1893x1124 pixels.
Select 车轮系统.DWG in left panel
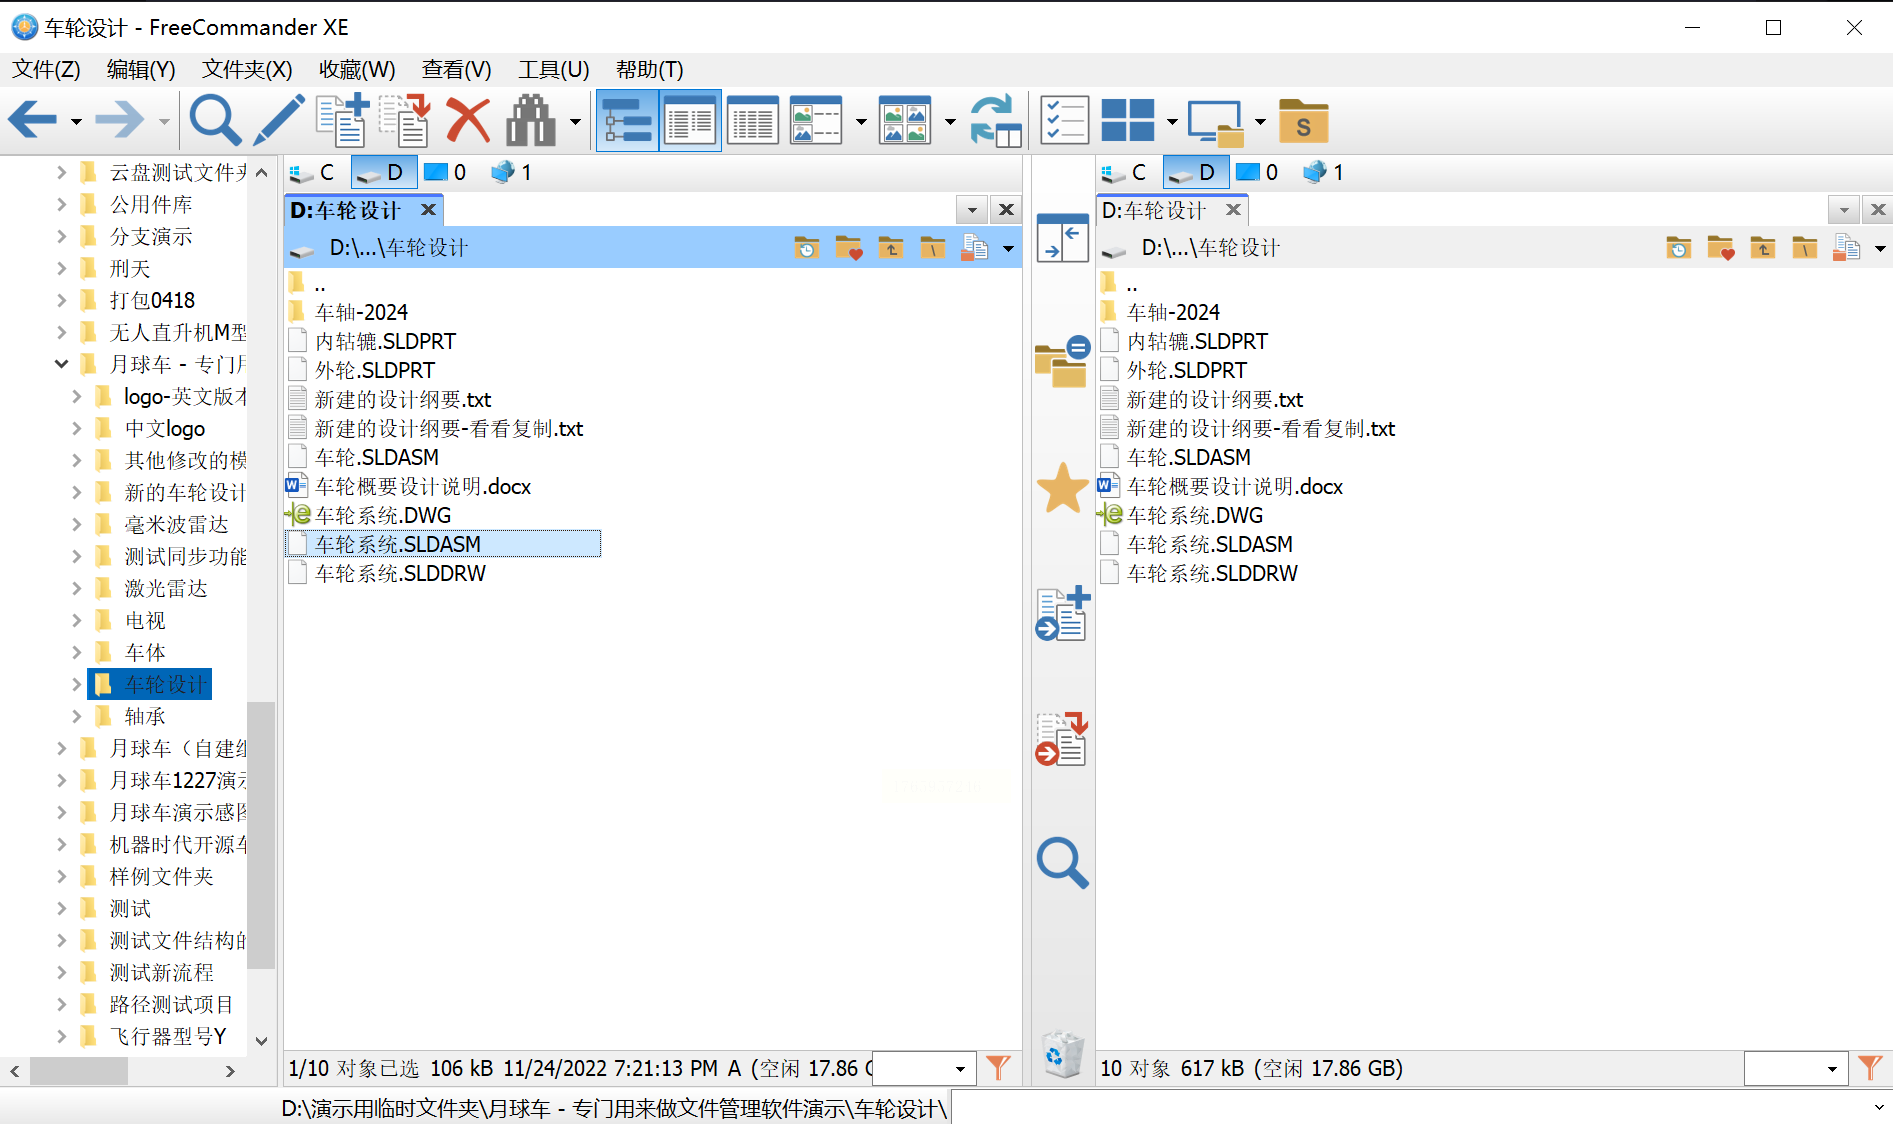click(383, 515)
